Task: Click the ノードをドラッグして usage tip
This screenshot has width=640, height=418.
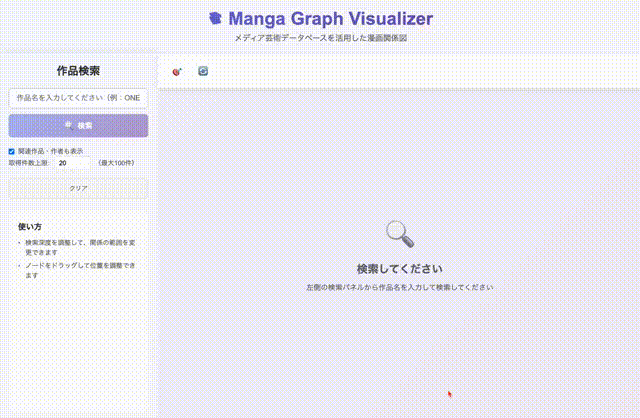Action: tap(80, 270)
